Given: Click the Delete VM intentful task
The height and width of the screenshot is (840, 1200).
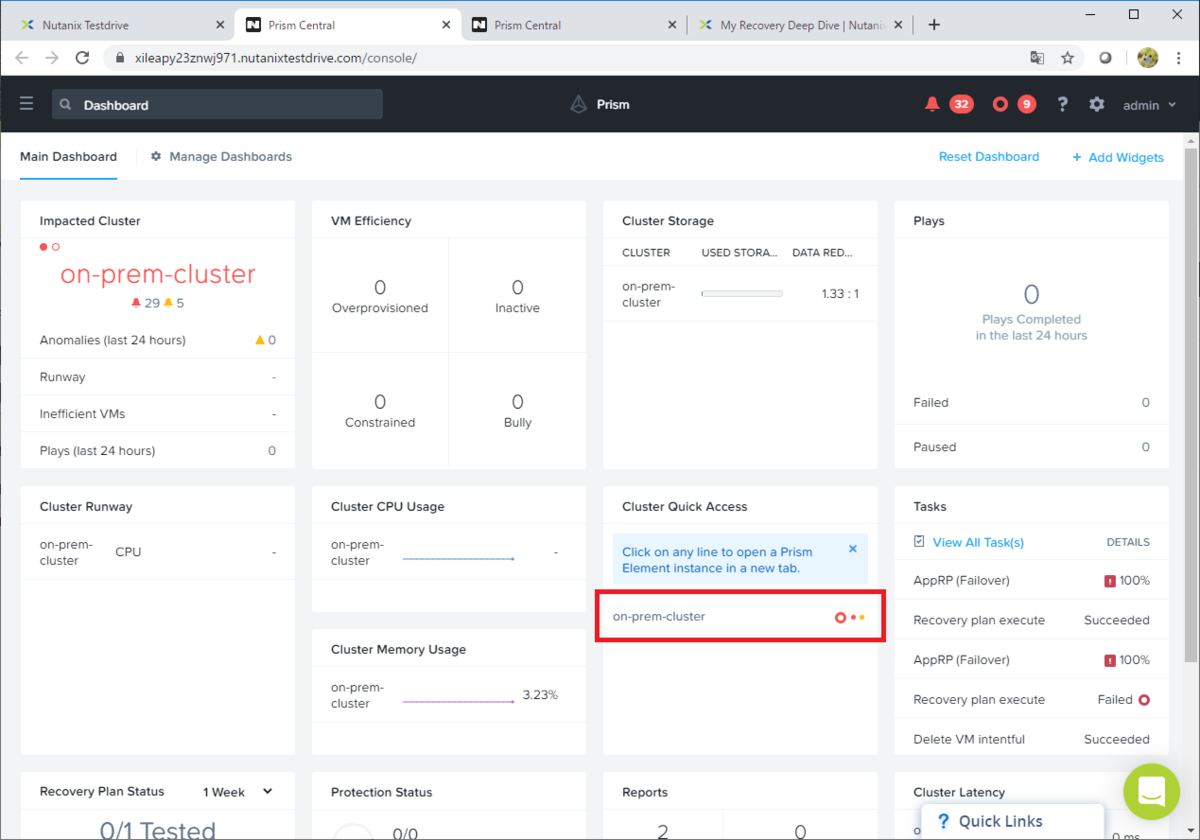Looking at the screenshot, I should 1031,739.
